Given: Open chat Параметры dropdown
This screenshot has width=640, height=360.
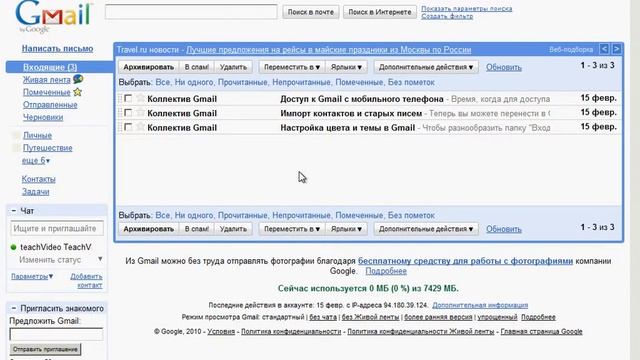Looking at the screenshot, I should coord(32,276).
